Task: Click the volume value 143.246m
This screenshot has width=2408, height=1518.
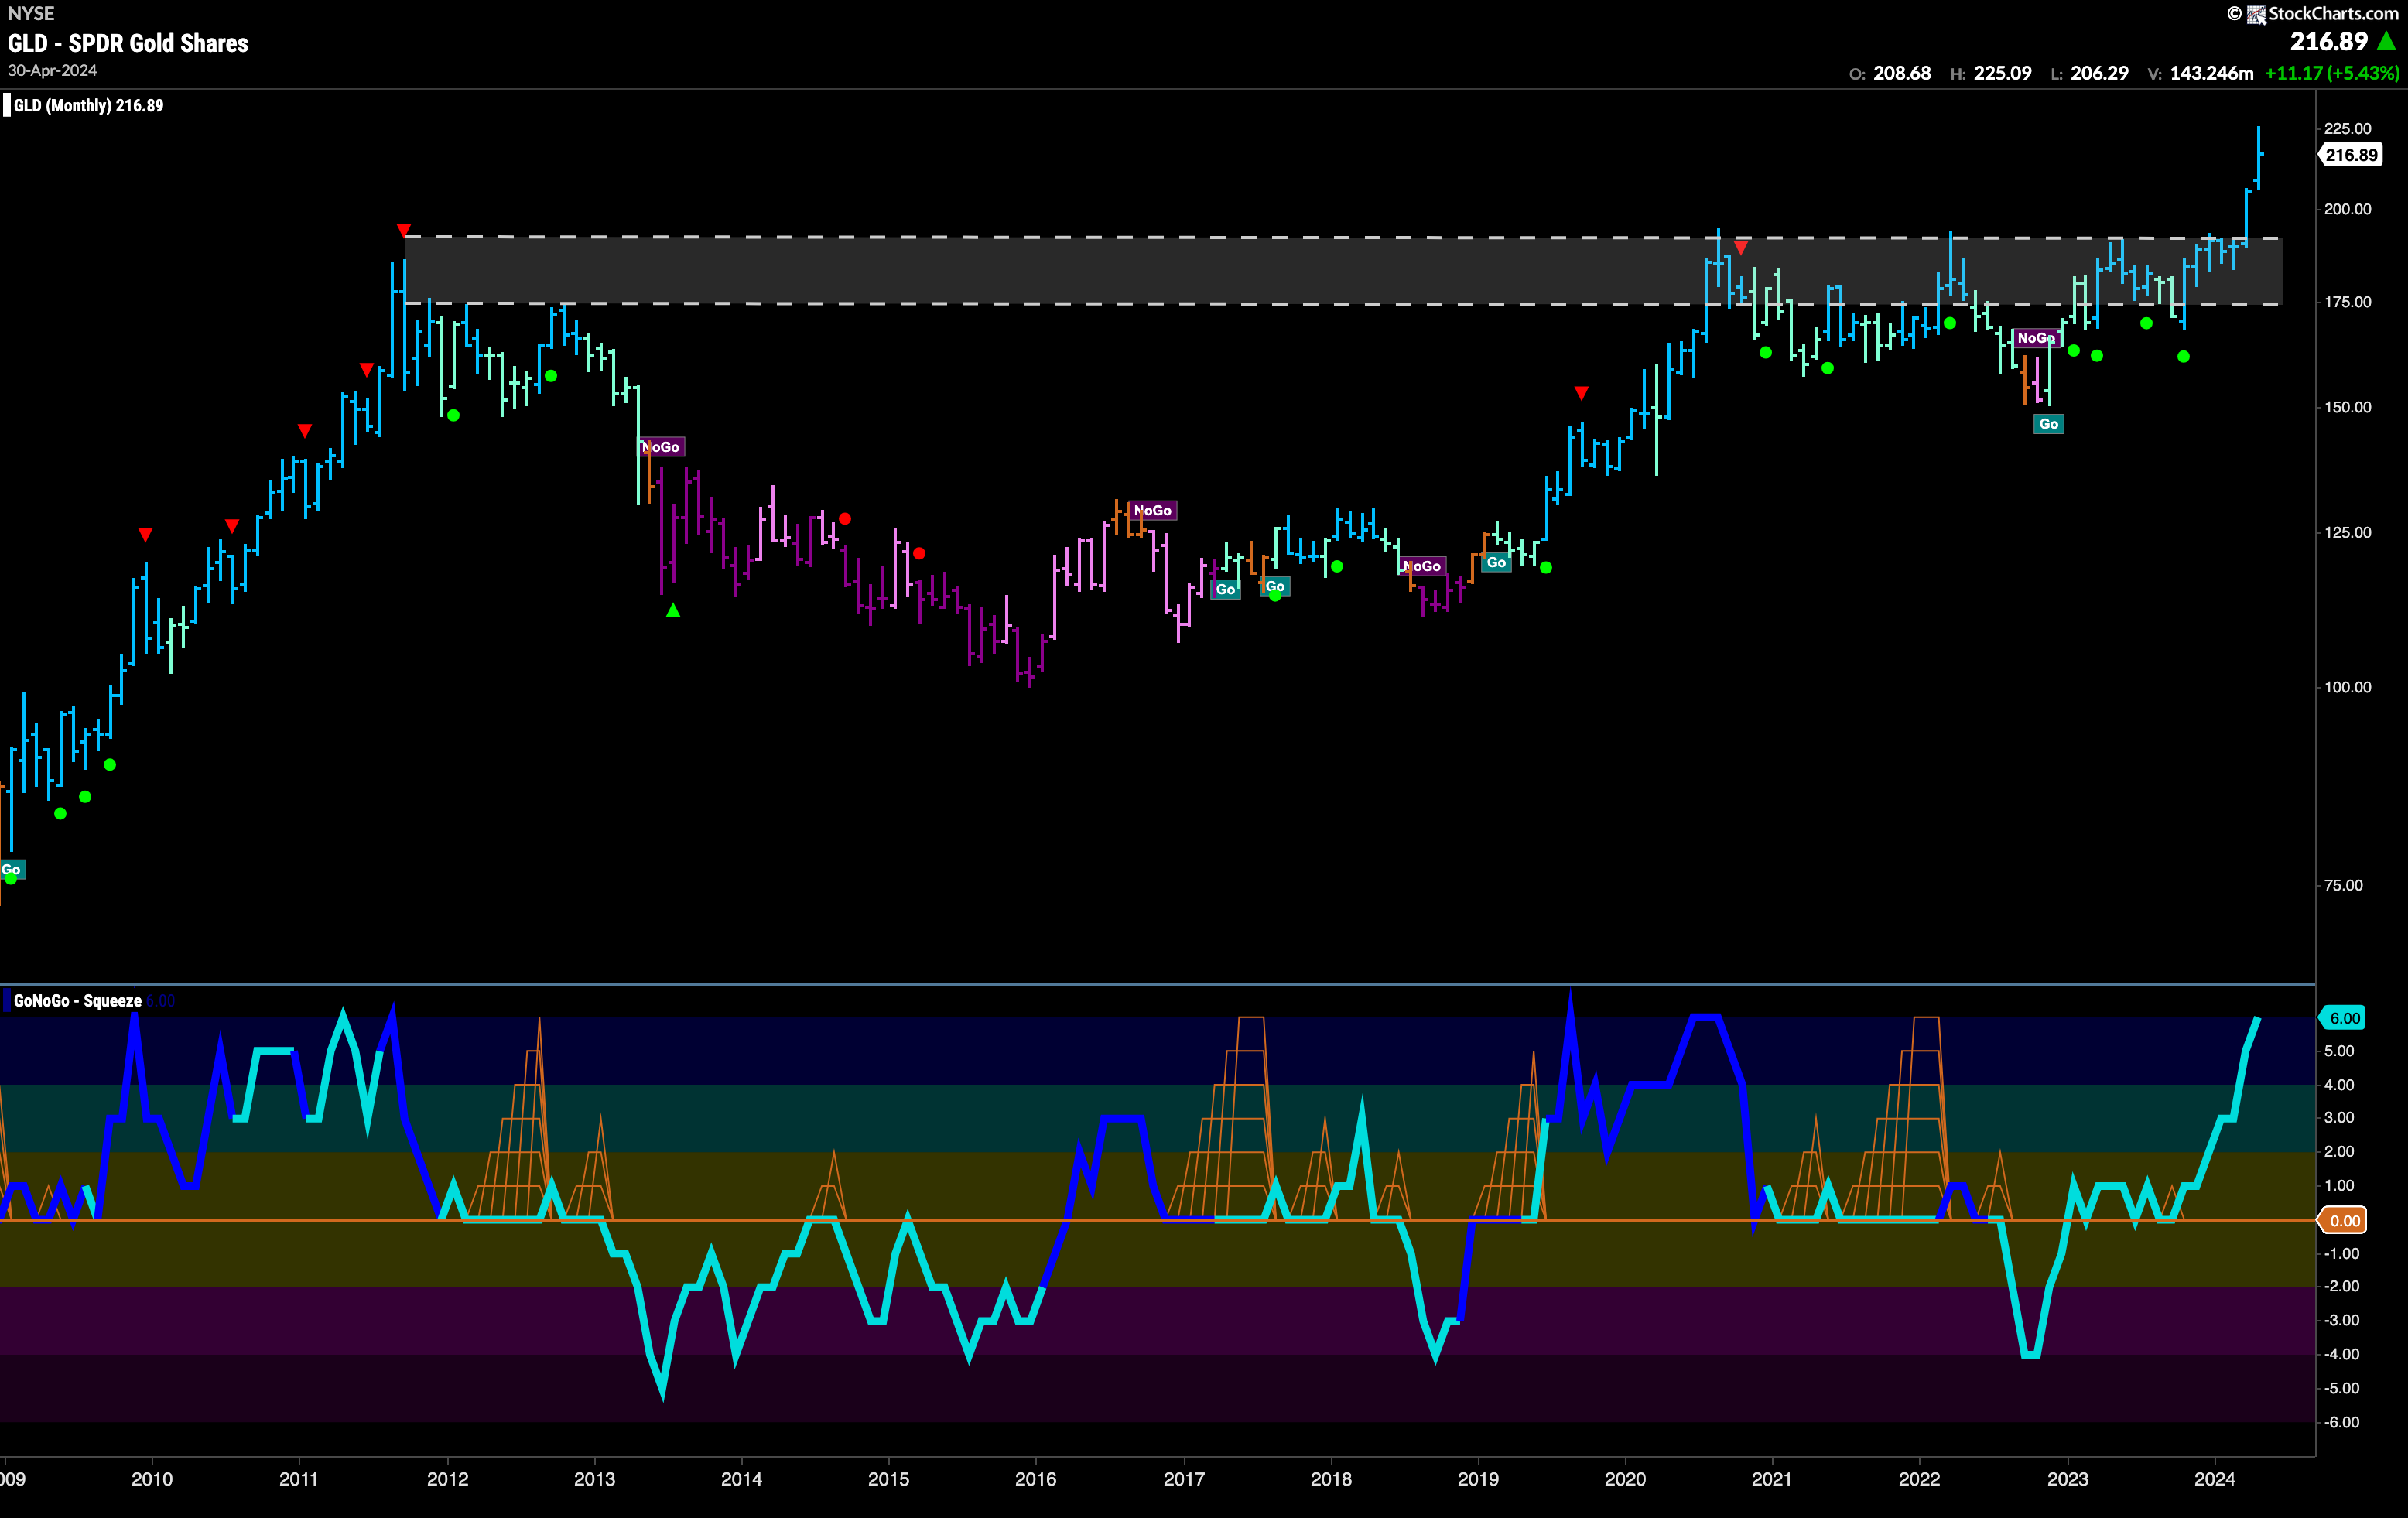Action: click(x=2211, y=73)
